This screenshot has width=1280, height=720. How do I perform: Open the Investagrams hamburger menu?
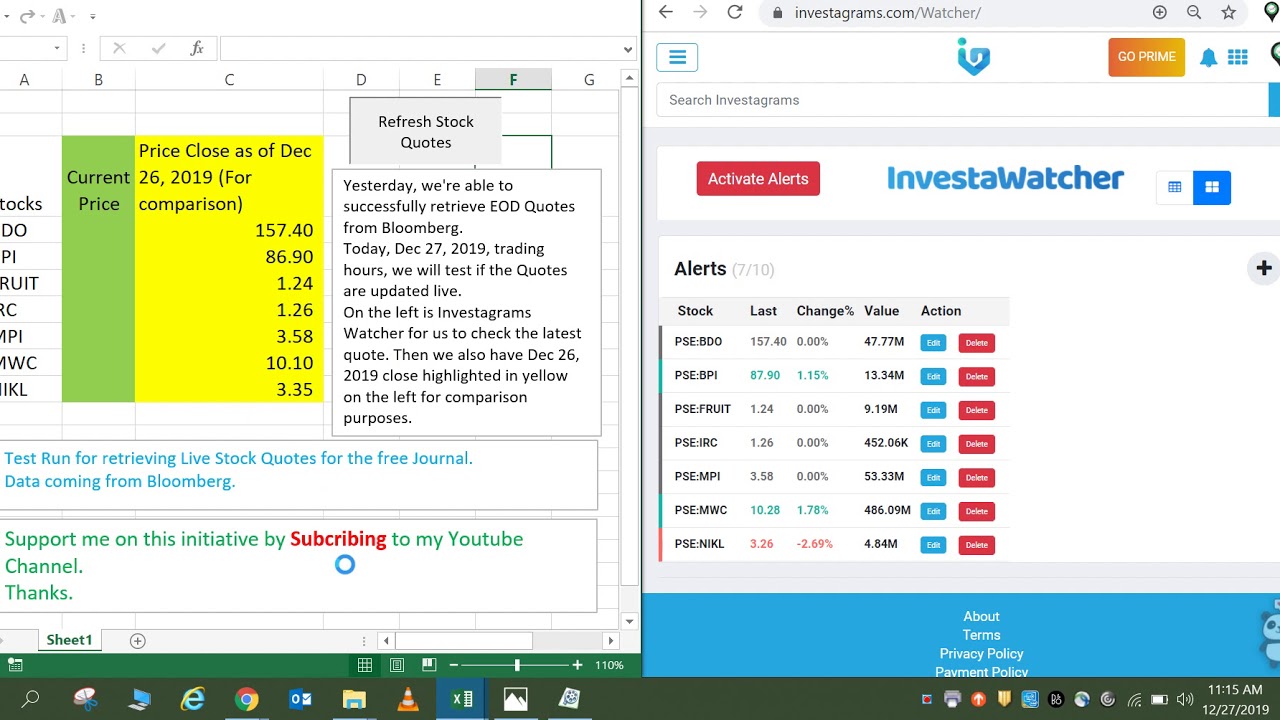pos(677,57)
